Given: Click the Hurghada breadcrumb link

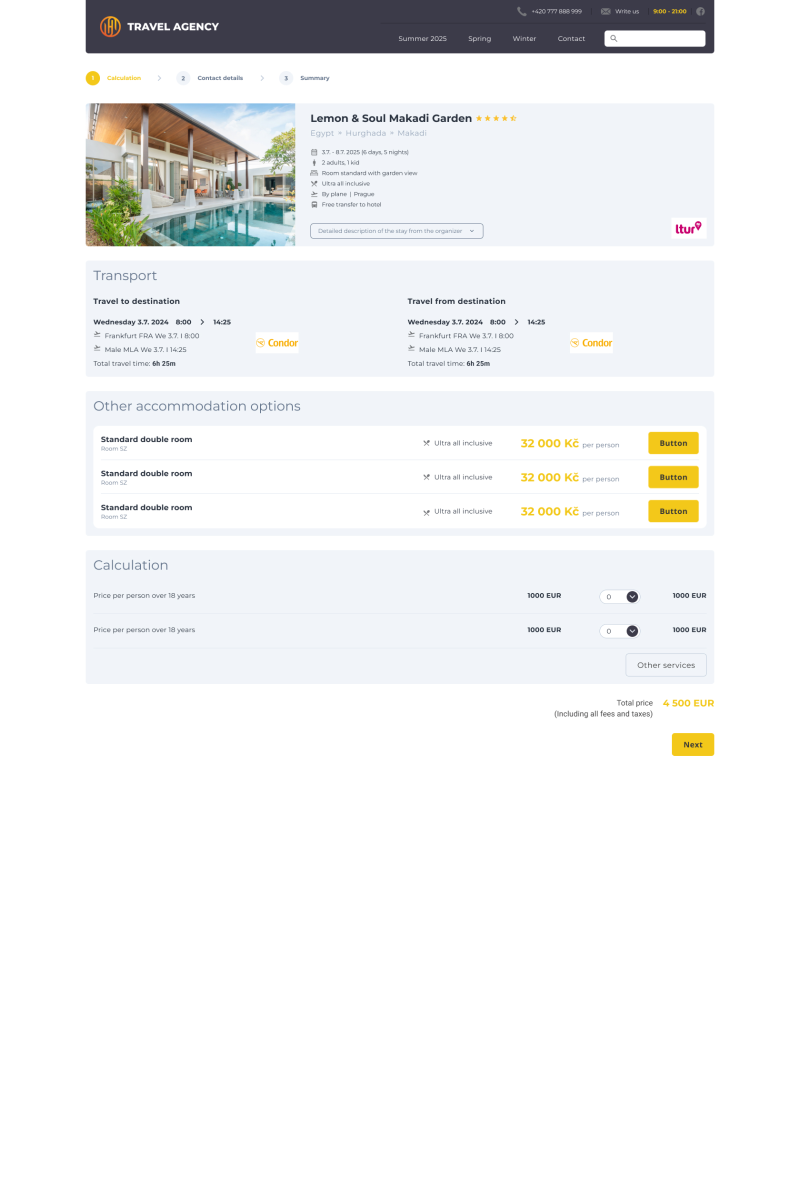Looking at the screenshot, I should (x=366, y=133).
